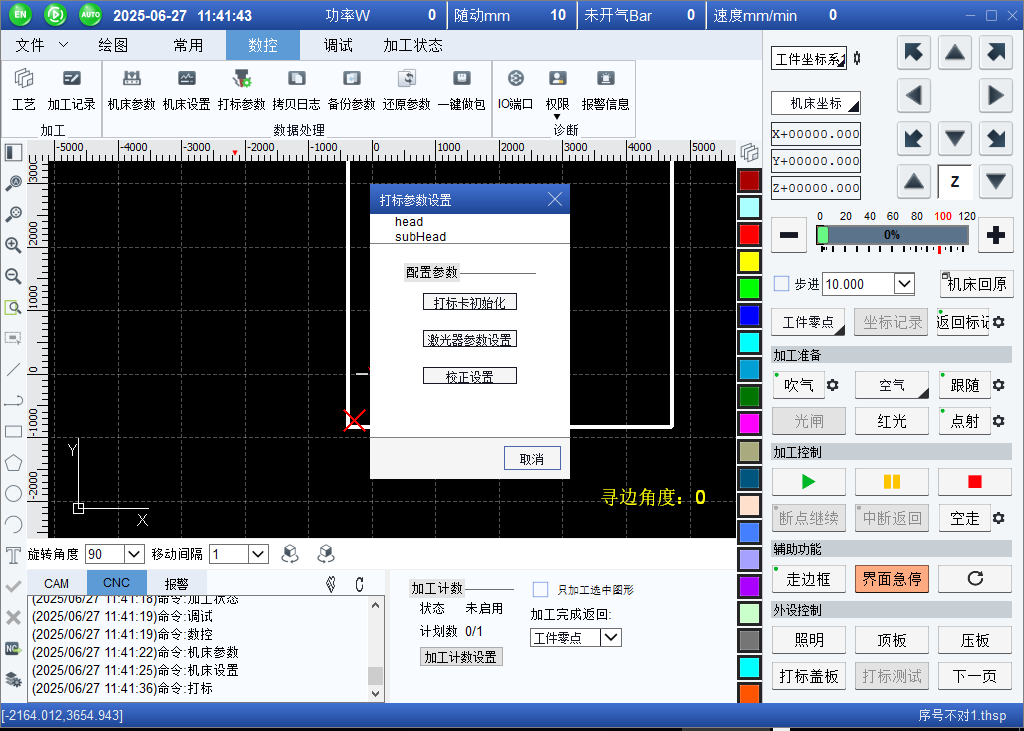Expand the 步进 distance combo box
The width and height of the screenshot is (1024, 731).
click(904, 284)
